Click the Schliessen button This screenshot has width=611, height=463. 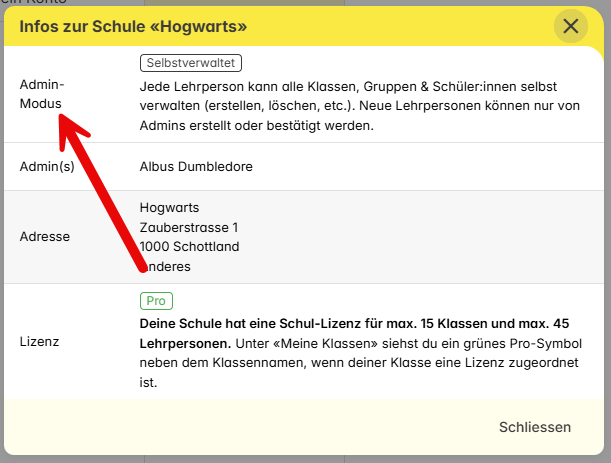[535, 427]
